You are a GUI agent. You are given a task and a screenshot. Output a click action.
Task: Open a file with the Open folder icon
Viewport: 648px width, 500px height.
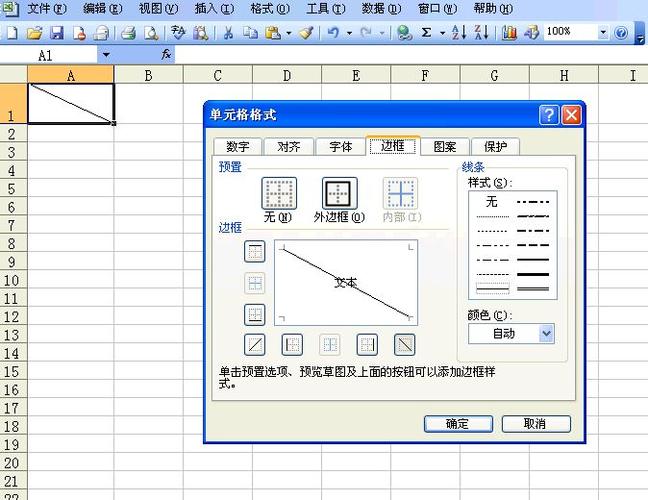tap(35, 33)
